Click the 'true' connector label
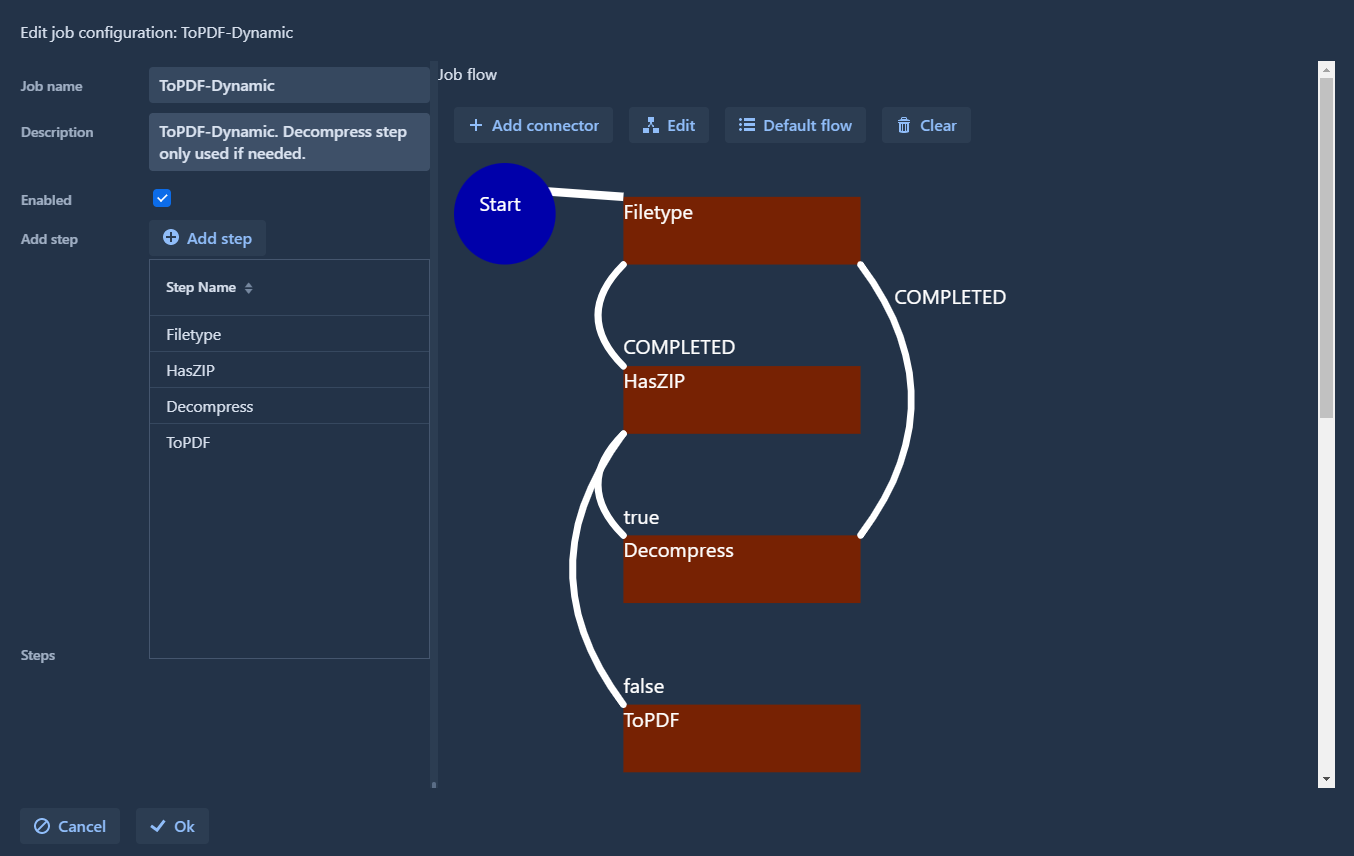 coord(641,517)
